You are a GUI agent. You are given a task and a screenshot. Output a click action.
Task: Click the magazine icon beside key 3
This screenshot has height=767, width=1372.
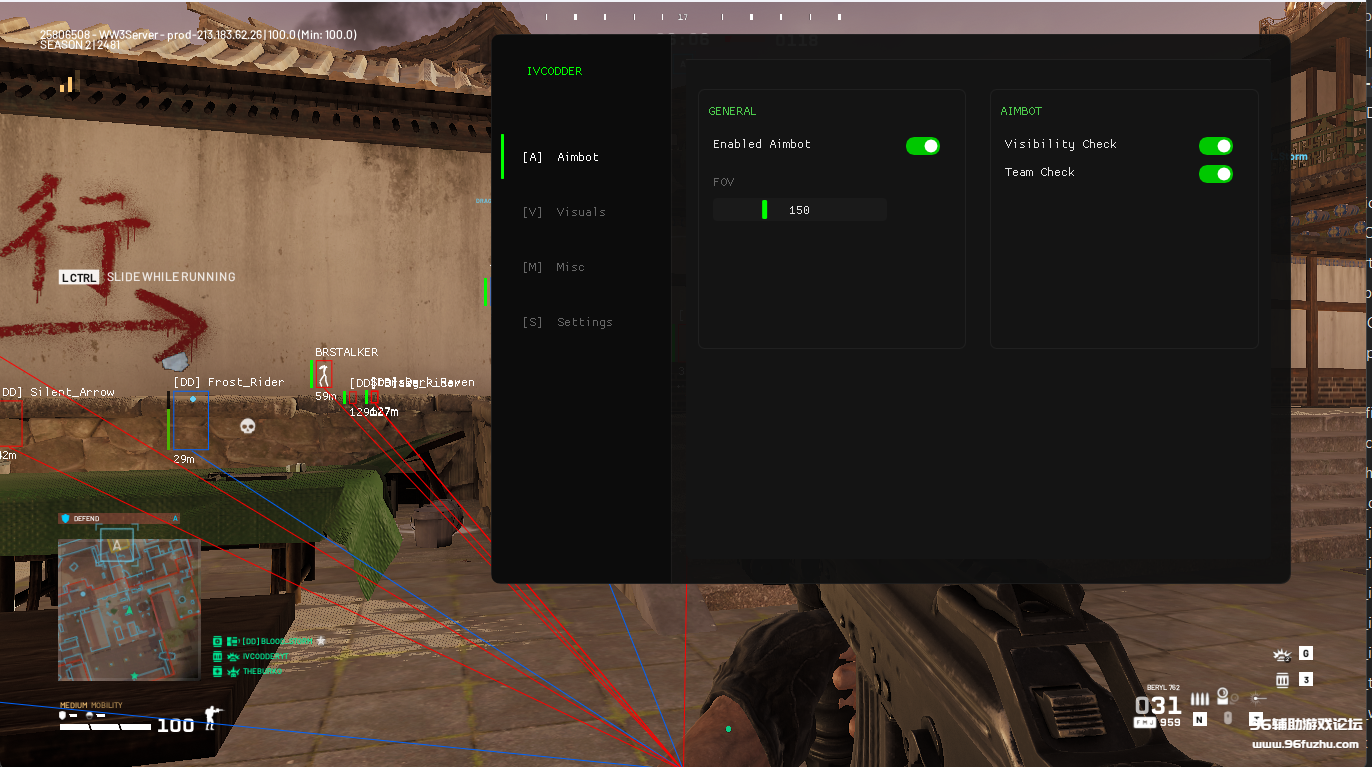[1282, 680]
